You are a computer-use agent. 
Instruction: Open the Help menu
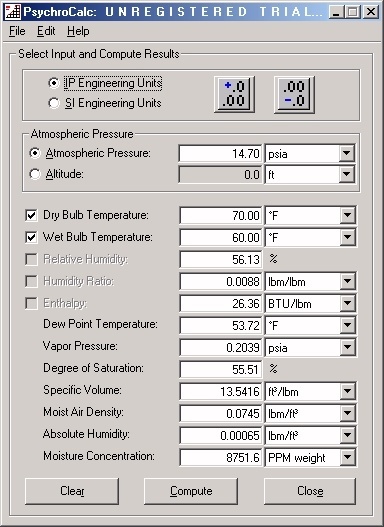click(78, 31)
